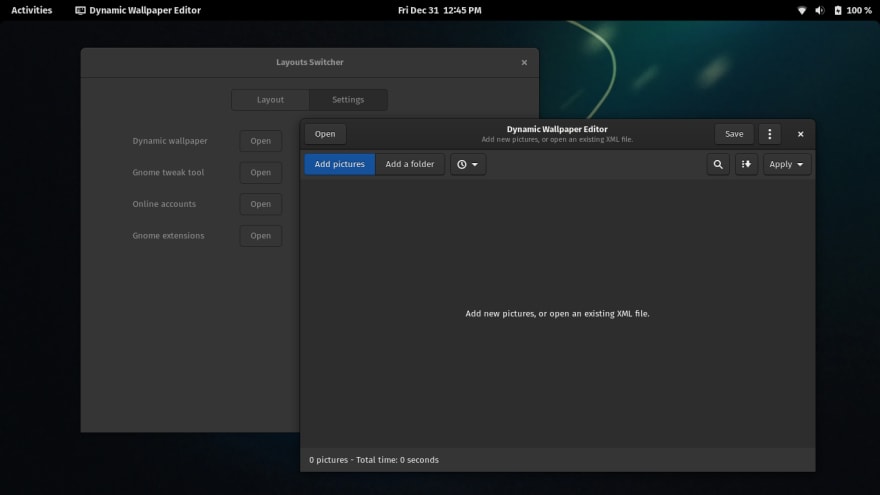Open Online accounts in Layouts Switcher
880x495 pixels.
pyautogui.click(x=260, y=204)
